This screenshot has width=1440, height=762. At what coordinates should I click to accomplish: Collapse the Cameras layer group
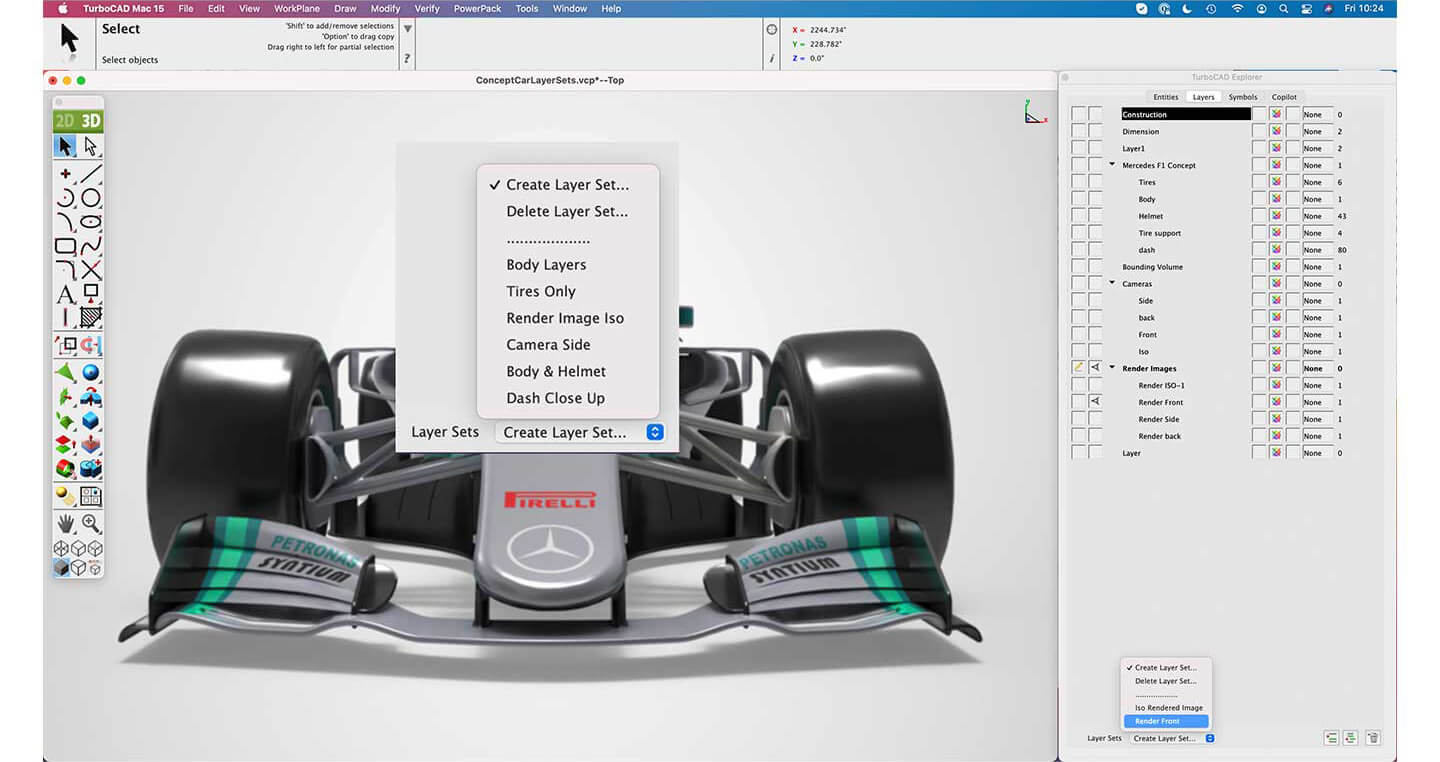(1112, 283)
